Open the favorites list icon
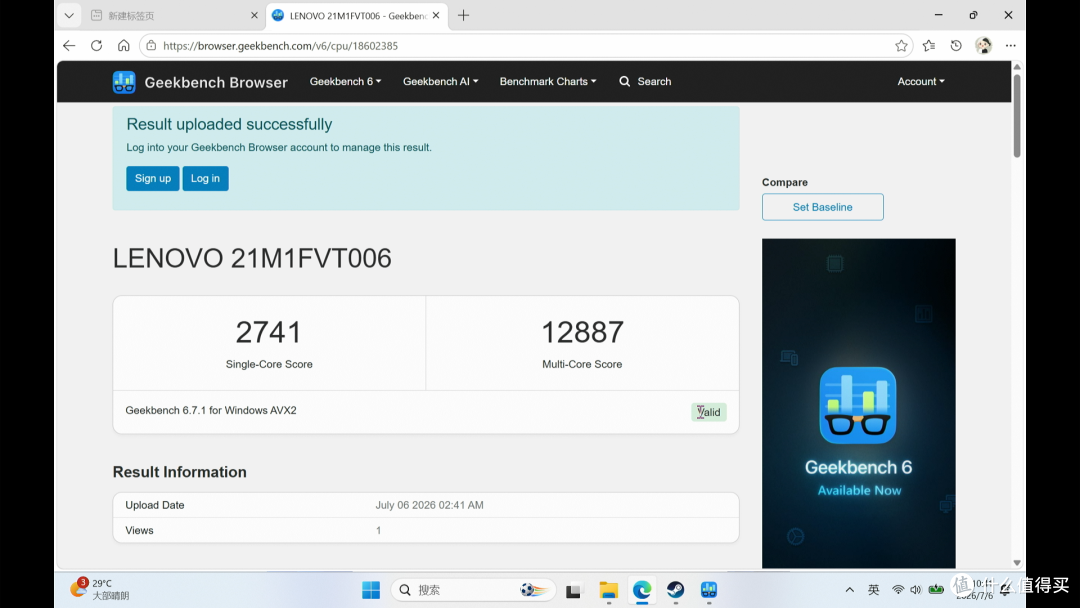1080x608 pixels. [x=928, y=45]
